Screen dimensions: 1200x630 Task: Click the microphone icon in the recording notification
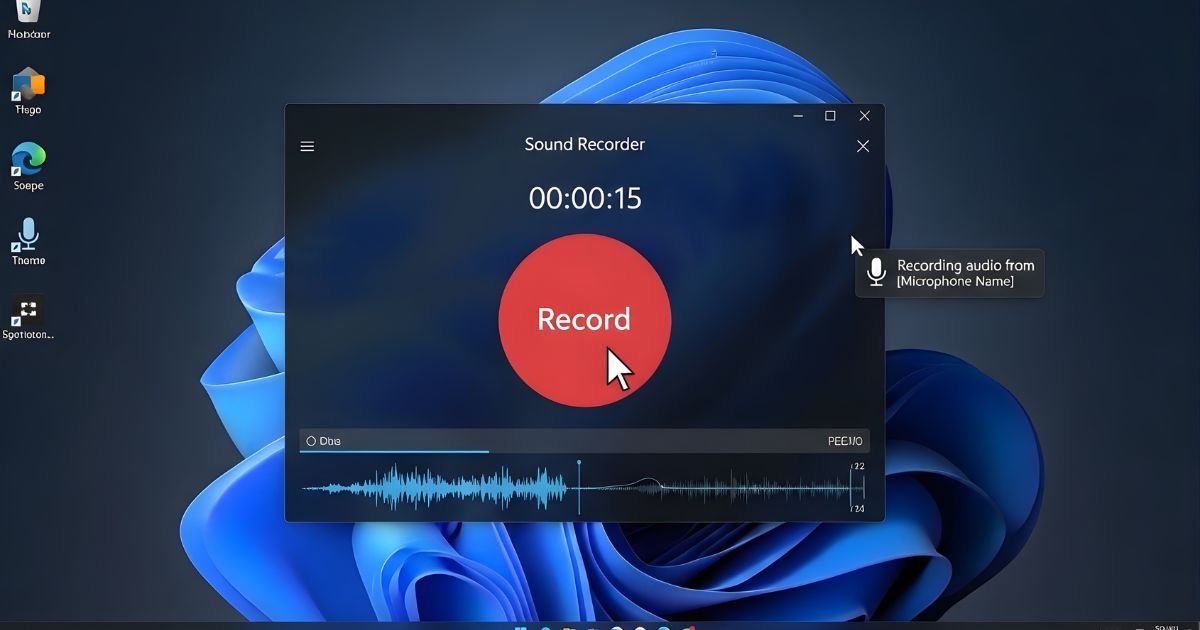click(877, 273)
